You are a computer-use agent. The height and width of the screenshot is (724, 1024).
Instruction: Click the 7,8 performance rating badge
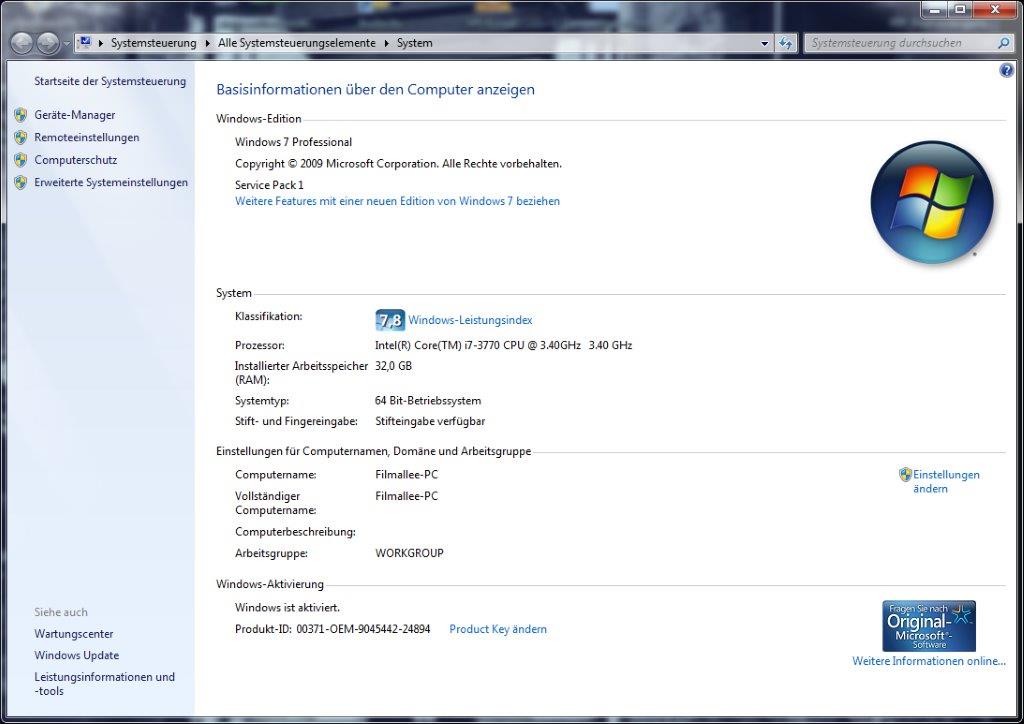390,320
